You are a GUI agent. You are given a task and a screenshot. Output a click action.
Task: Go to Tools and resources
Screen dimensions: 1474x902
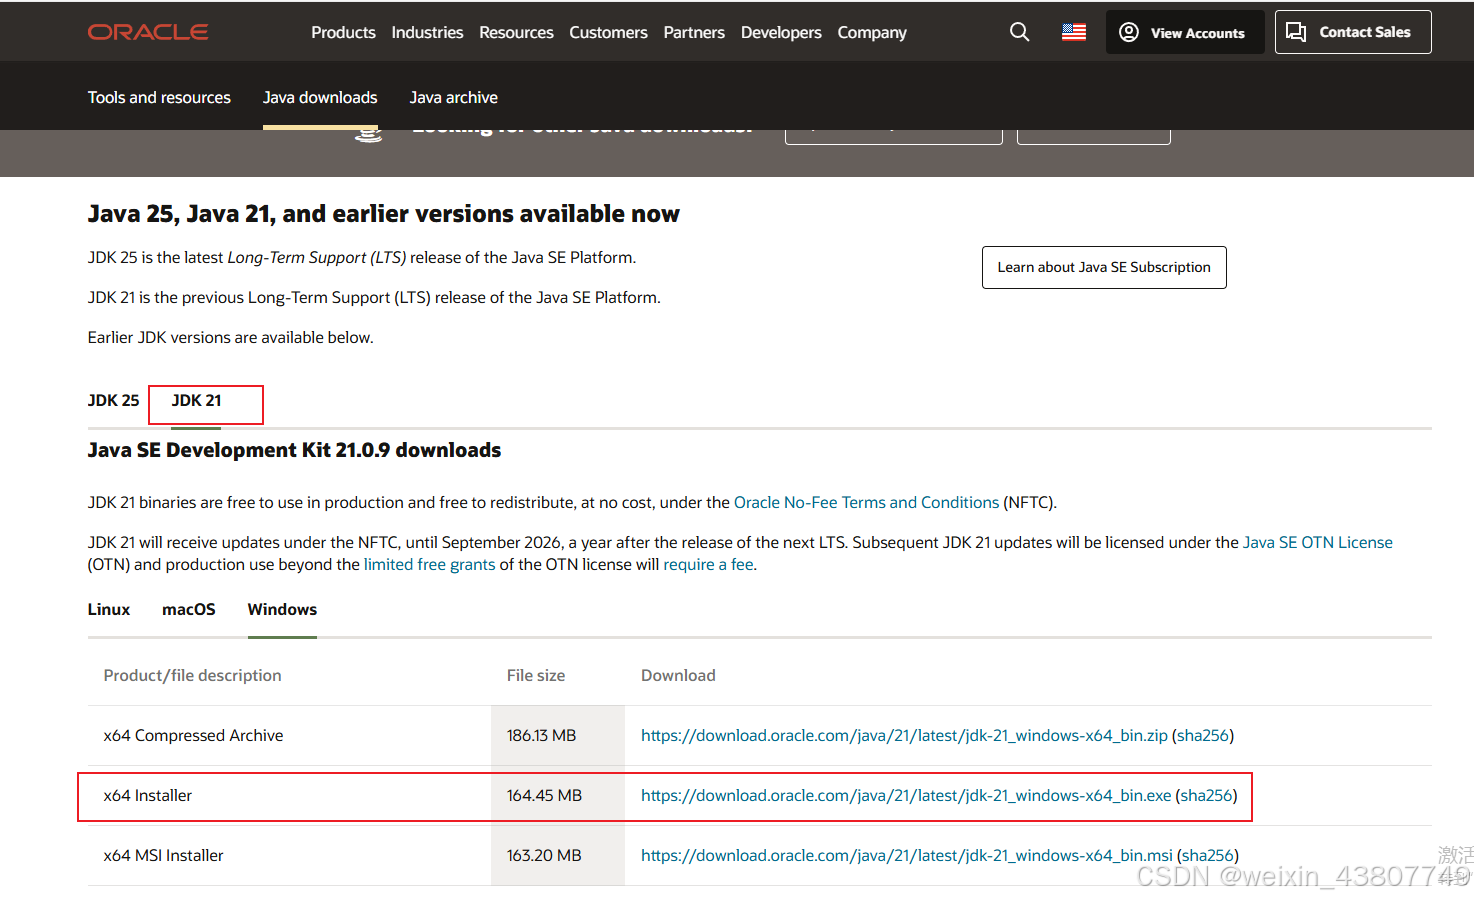[x=159, y=97]
